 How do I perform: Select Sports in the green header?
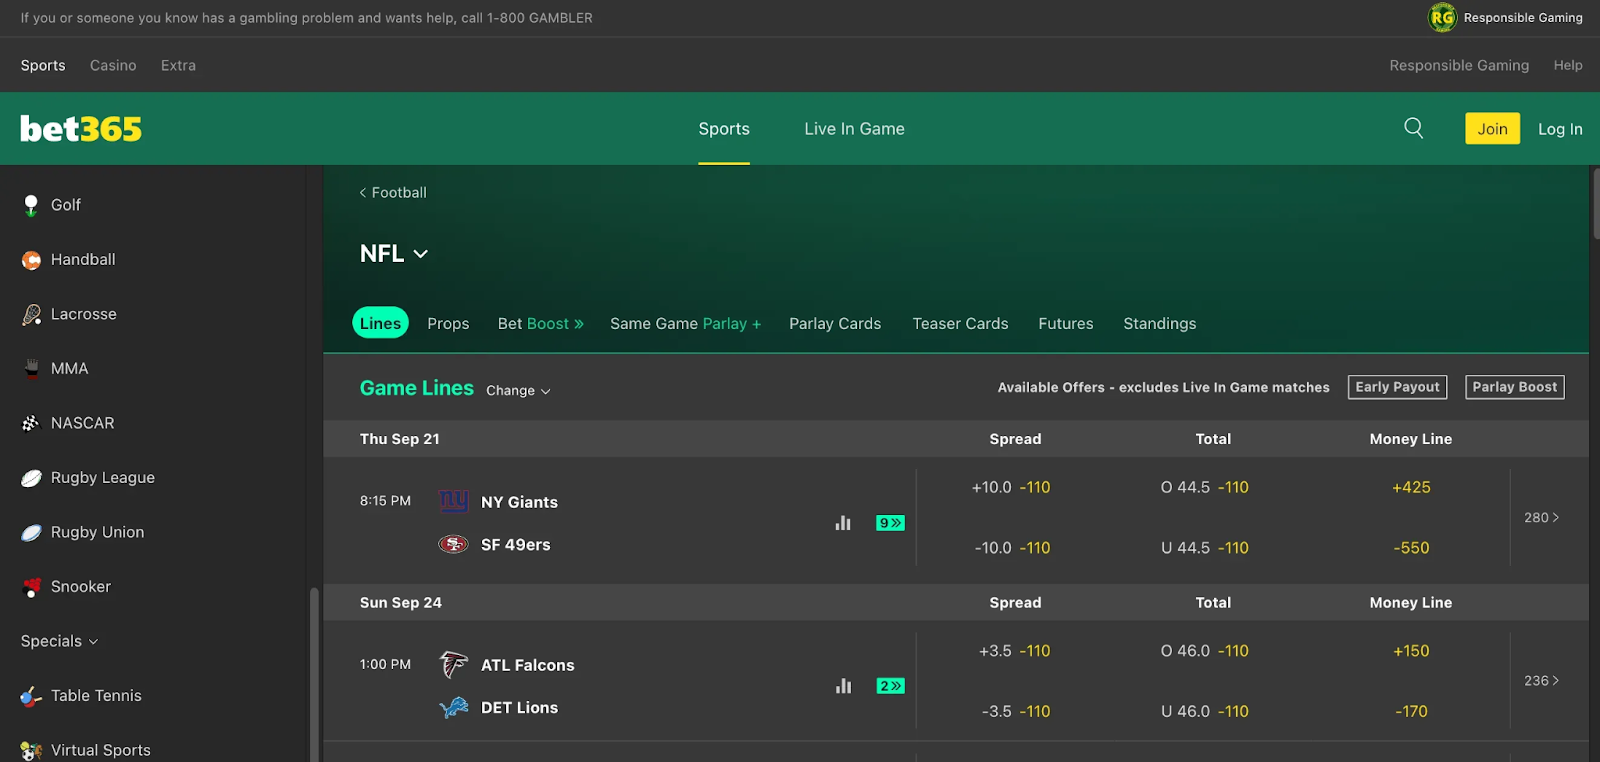pos(724,129)
